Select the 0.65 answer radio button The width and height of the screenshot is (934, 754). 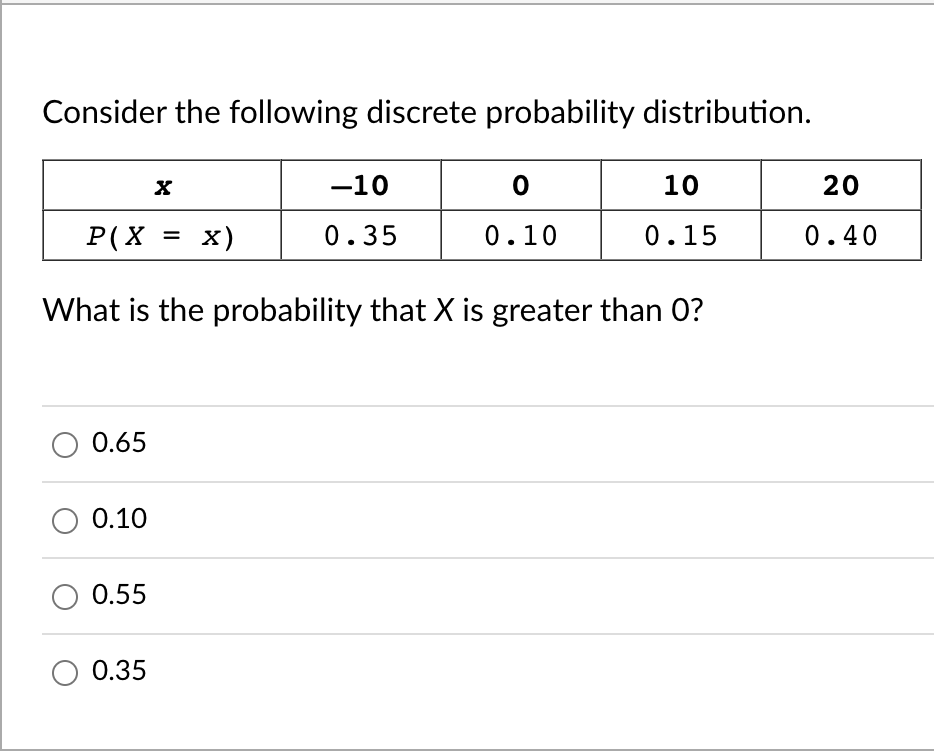click(66, 443)
